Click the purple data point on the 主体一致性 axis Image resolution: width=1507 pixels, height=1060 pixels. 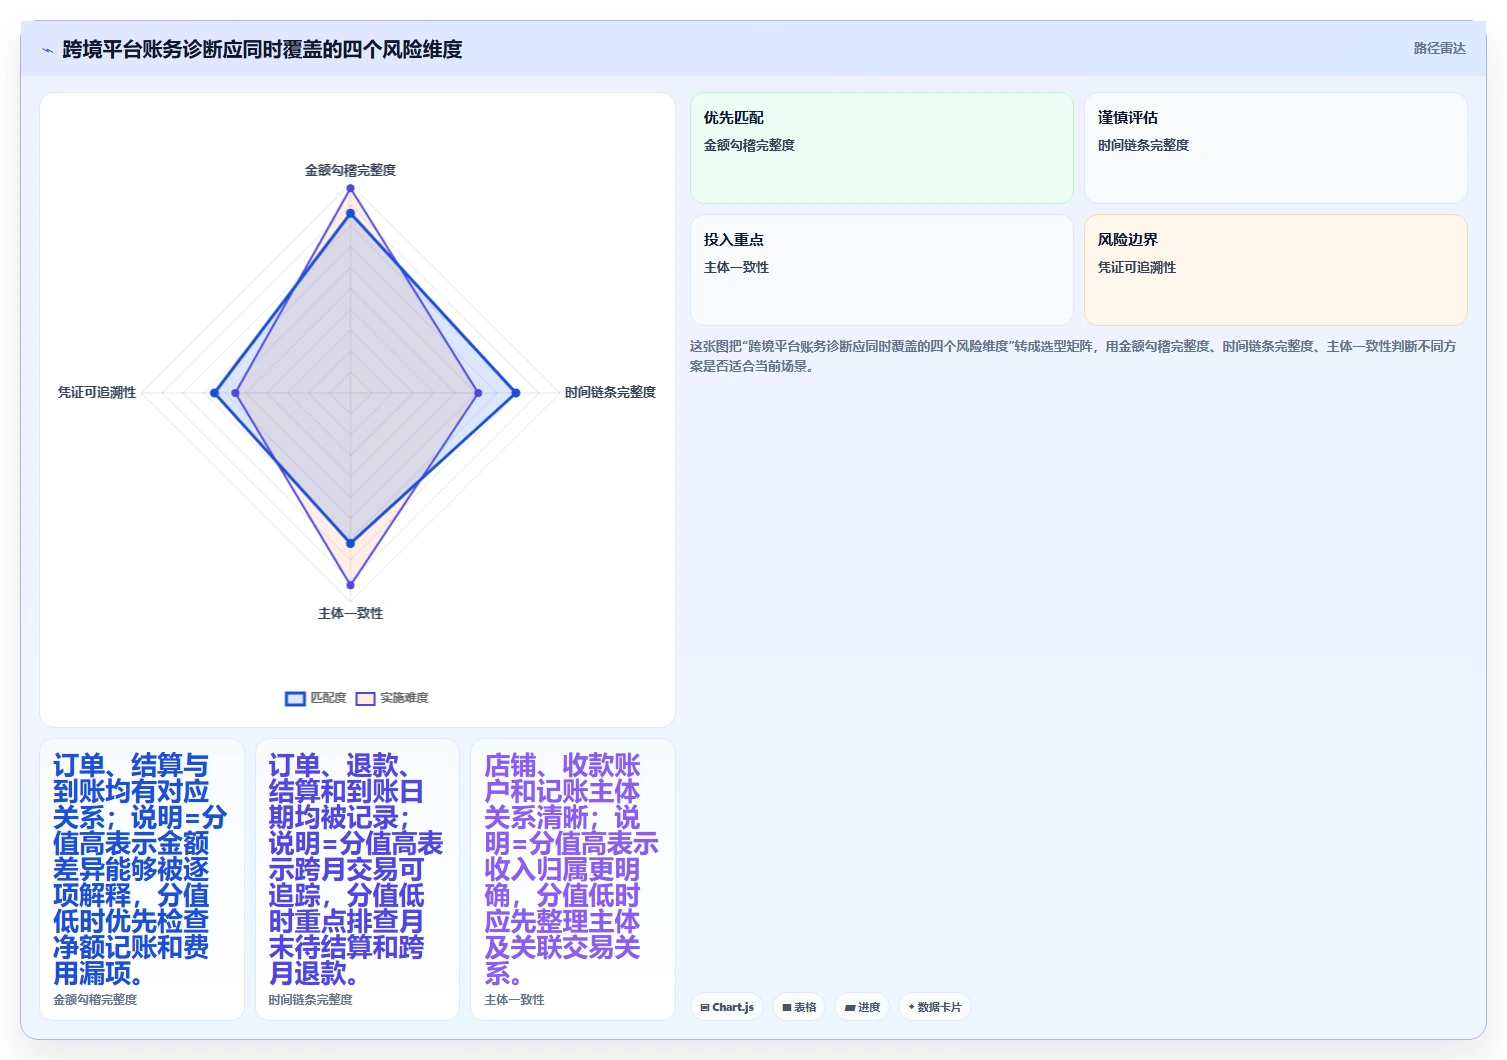(x=350, y=585)
